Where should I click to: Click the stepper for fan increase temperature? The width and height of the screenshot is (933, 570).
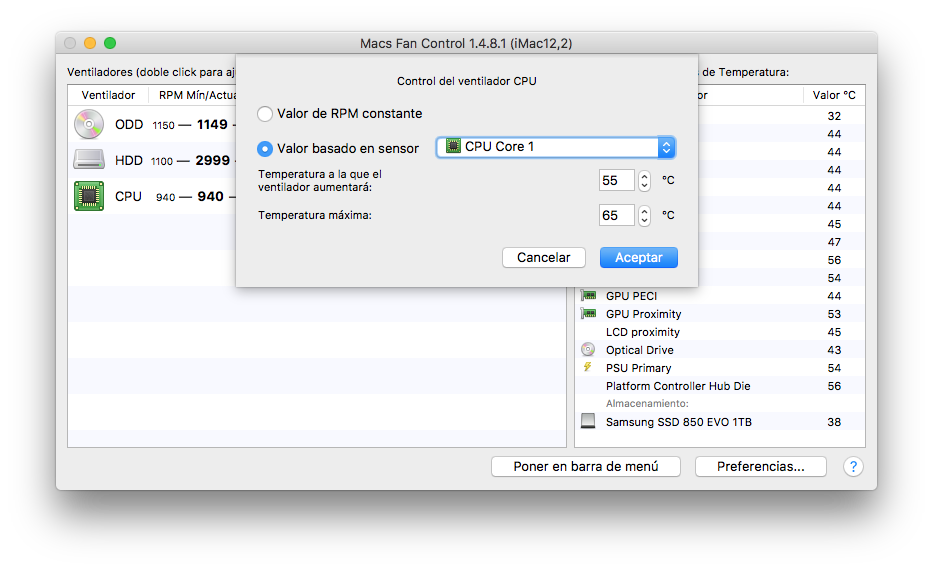tap(644, 181)
